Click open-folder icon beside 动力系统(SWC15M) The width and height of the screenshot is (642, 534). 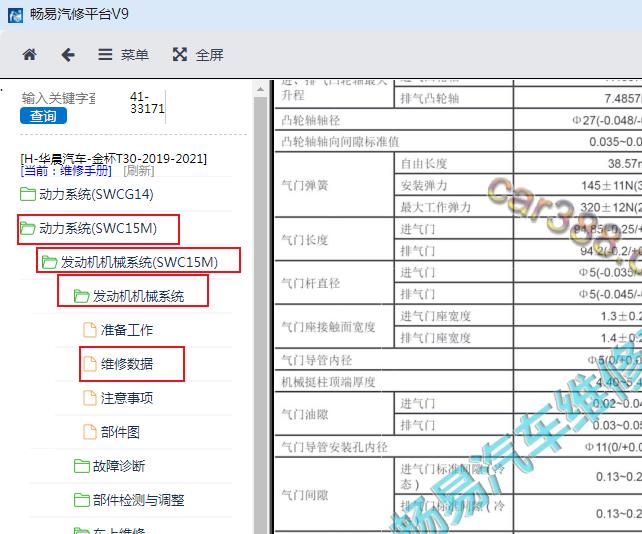click(28, 229)
